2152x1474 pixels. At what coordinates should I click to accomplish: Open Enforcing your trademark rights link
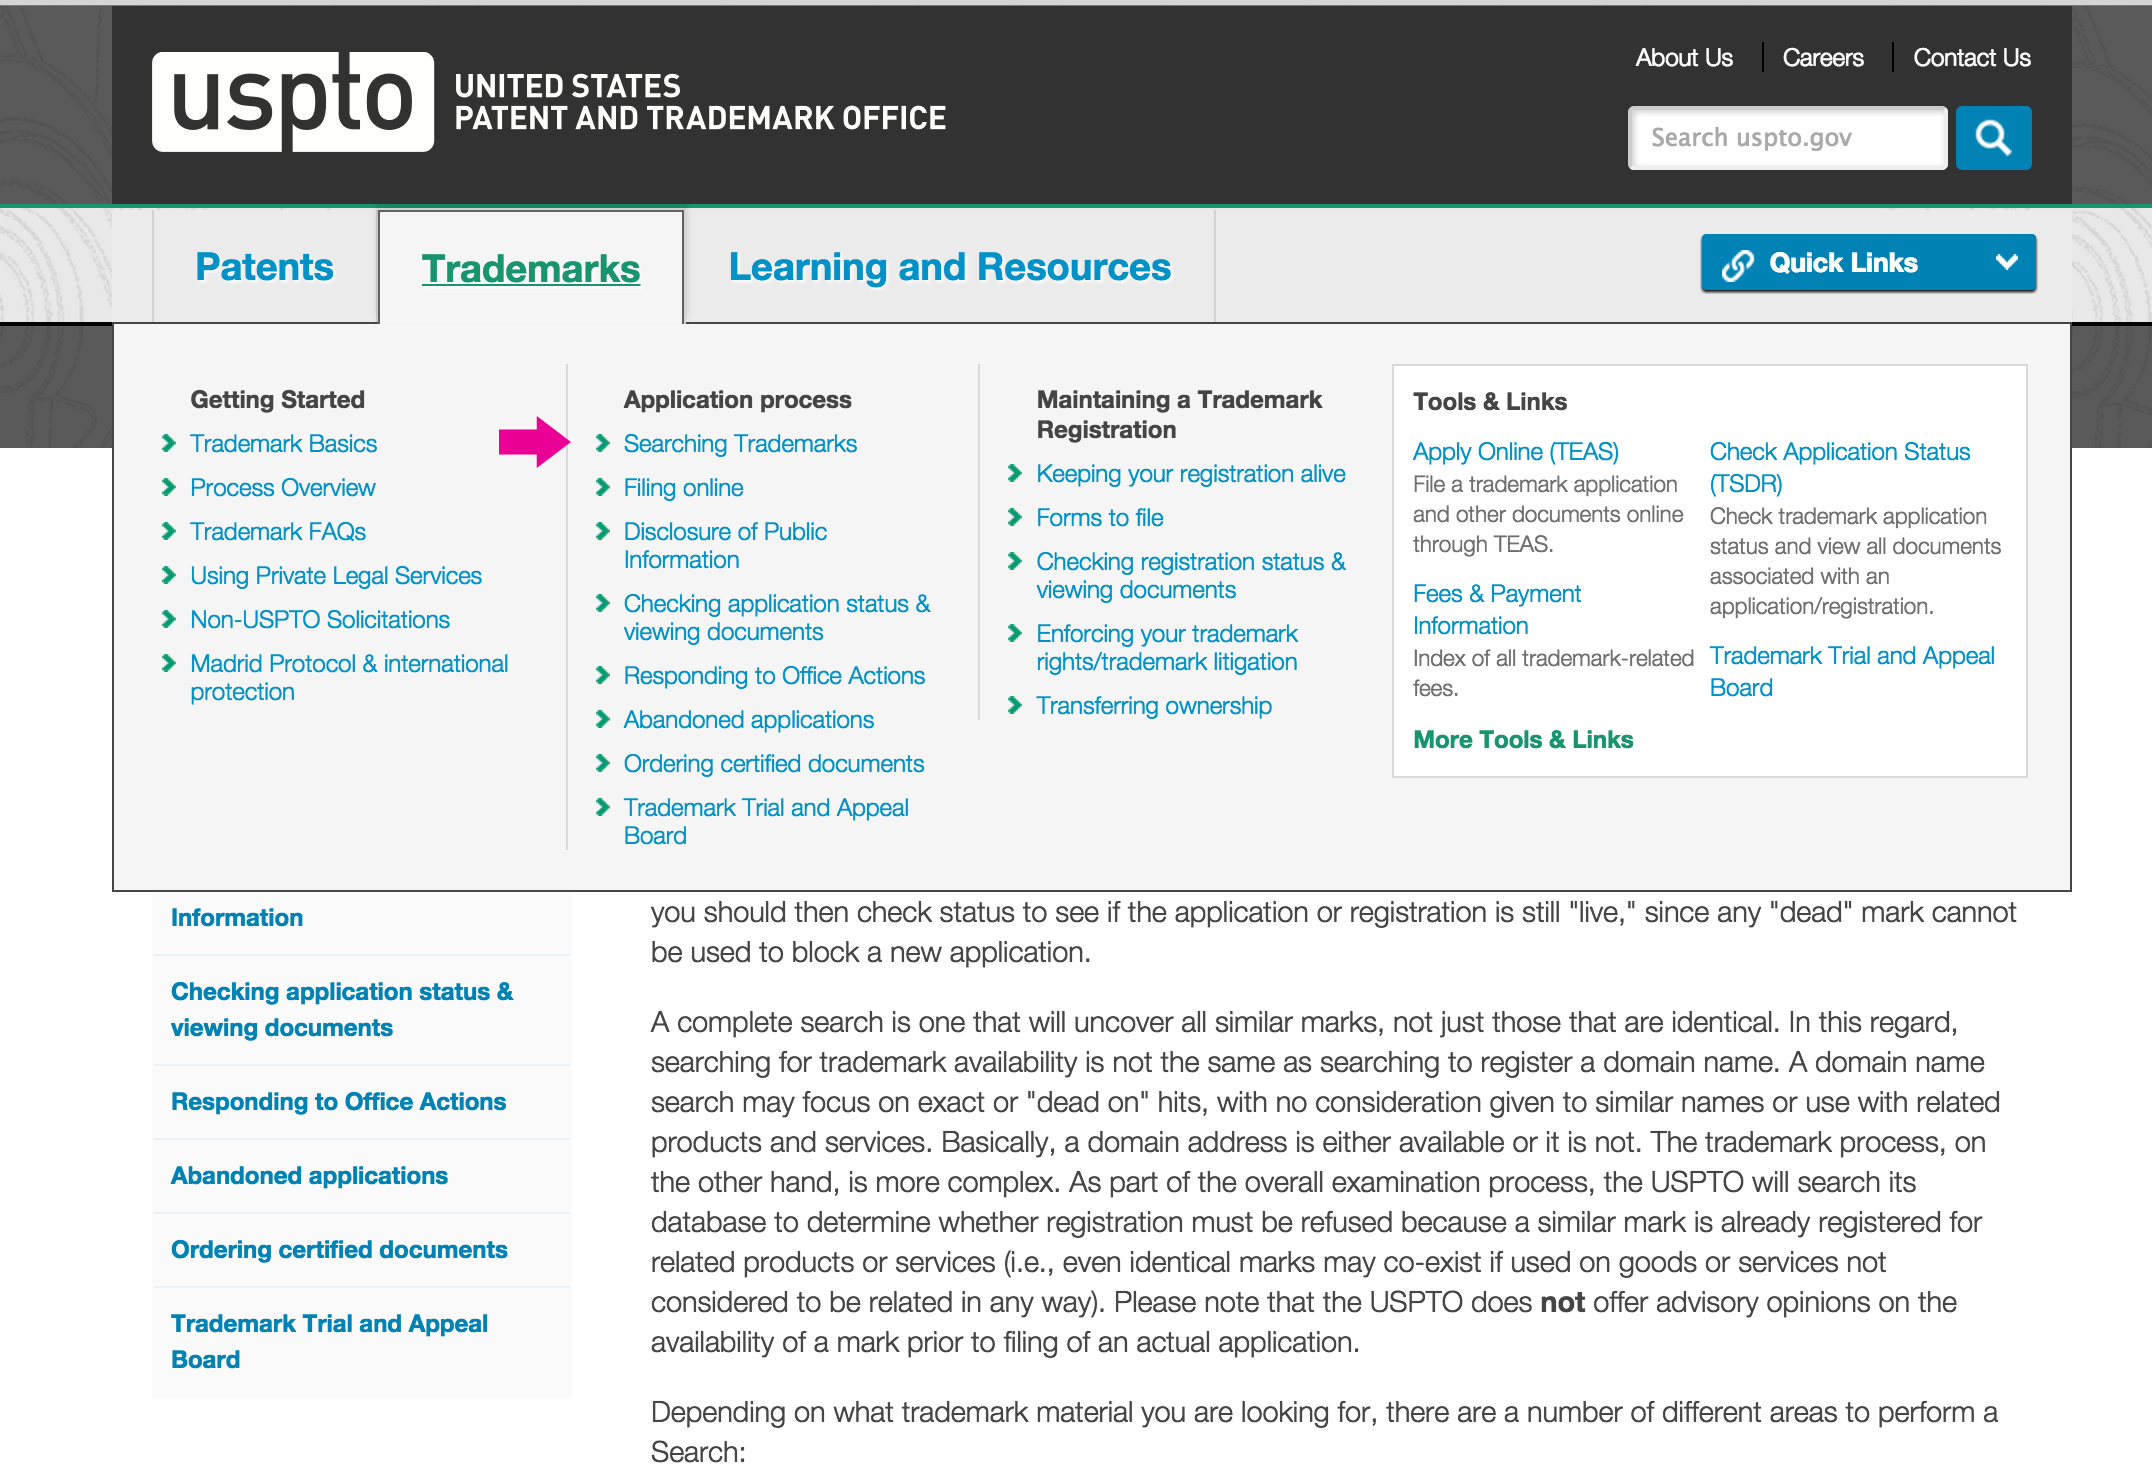click(1166, 648)
